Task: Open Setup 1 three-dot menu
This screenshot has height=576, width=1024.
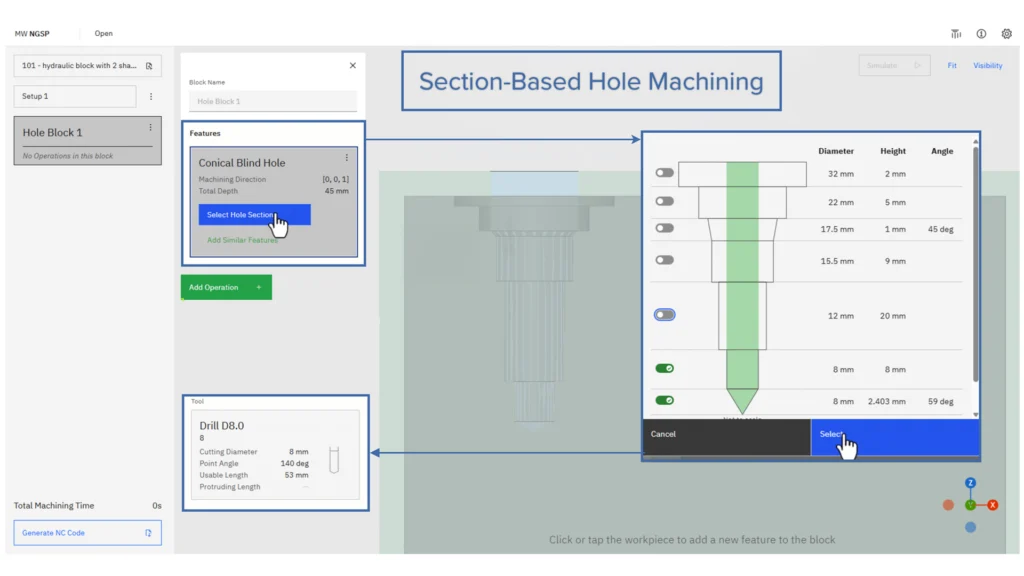Action: click(151, 97)
